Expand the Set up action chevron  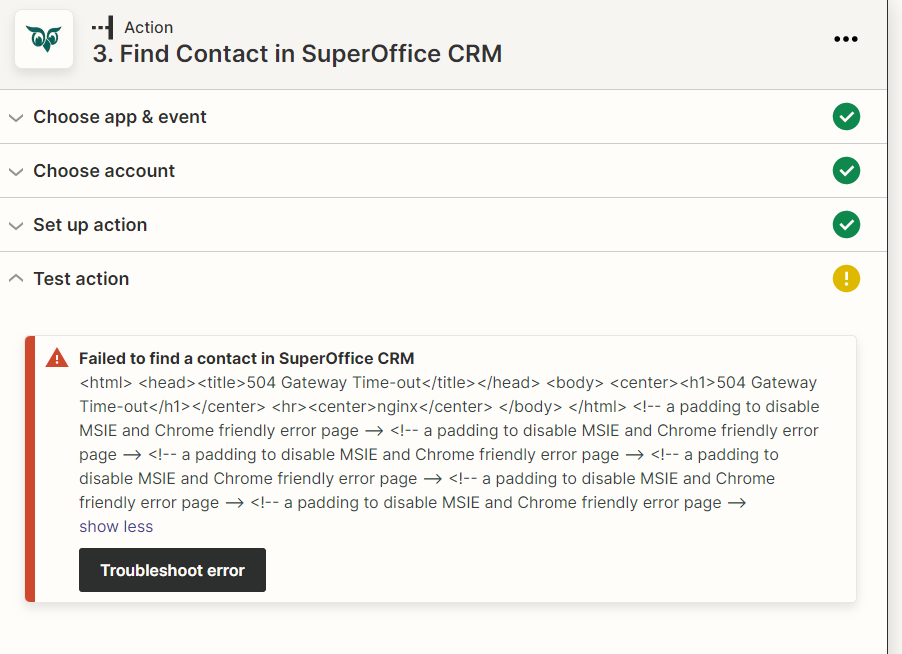click(16, 225)
